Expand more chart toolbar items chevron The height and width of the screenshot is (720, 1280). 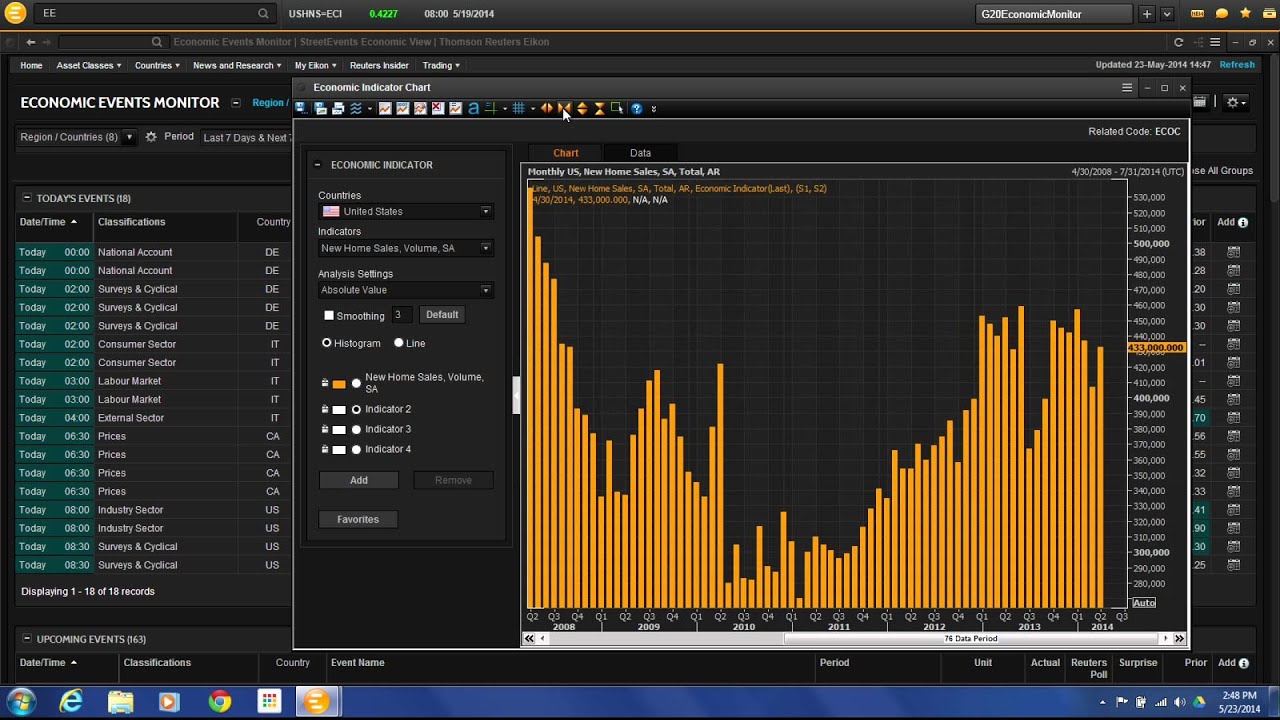pos(654,108)
